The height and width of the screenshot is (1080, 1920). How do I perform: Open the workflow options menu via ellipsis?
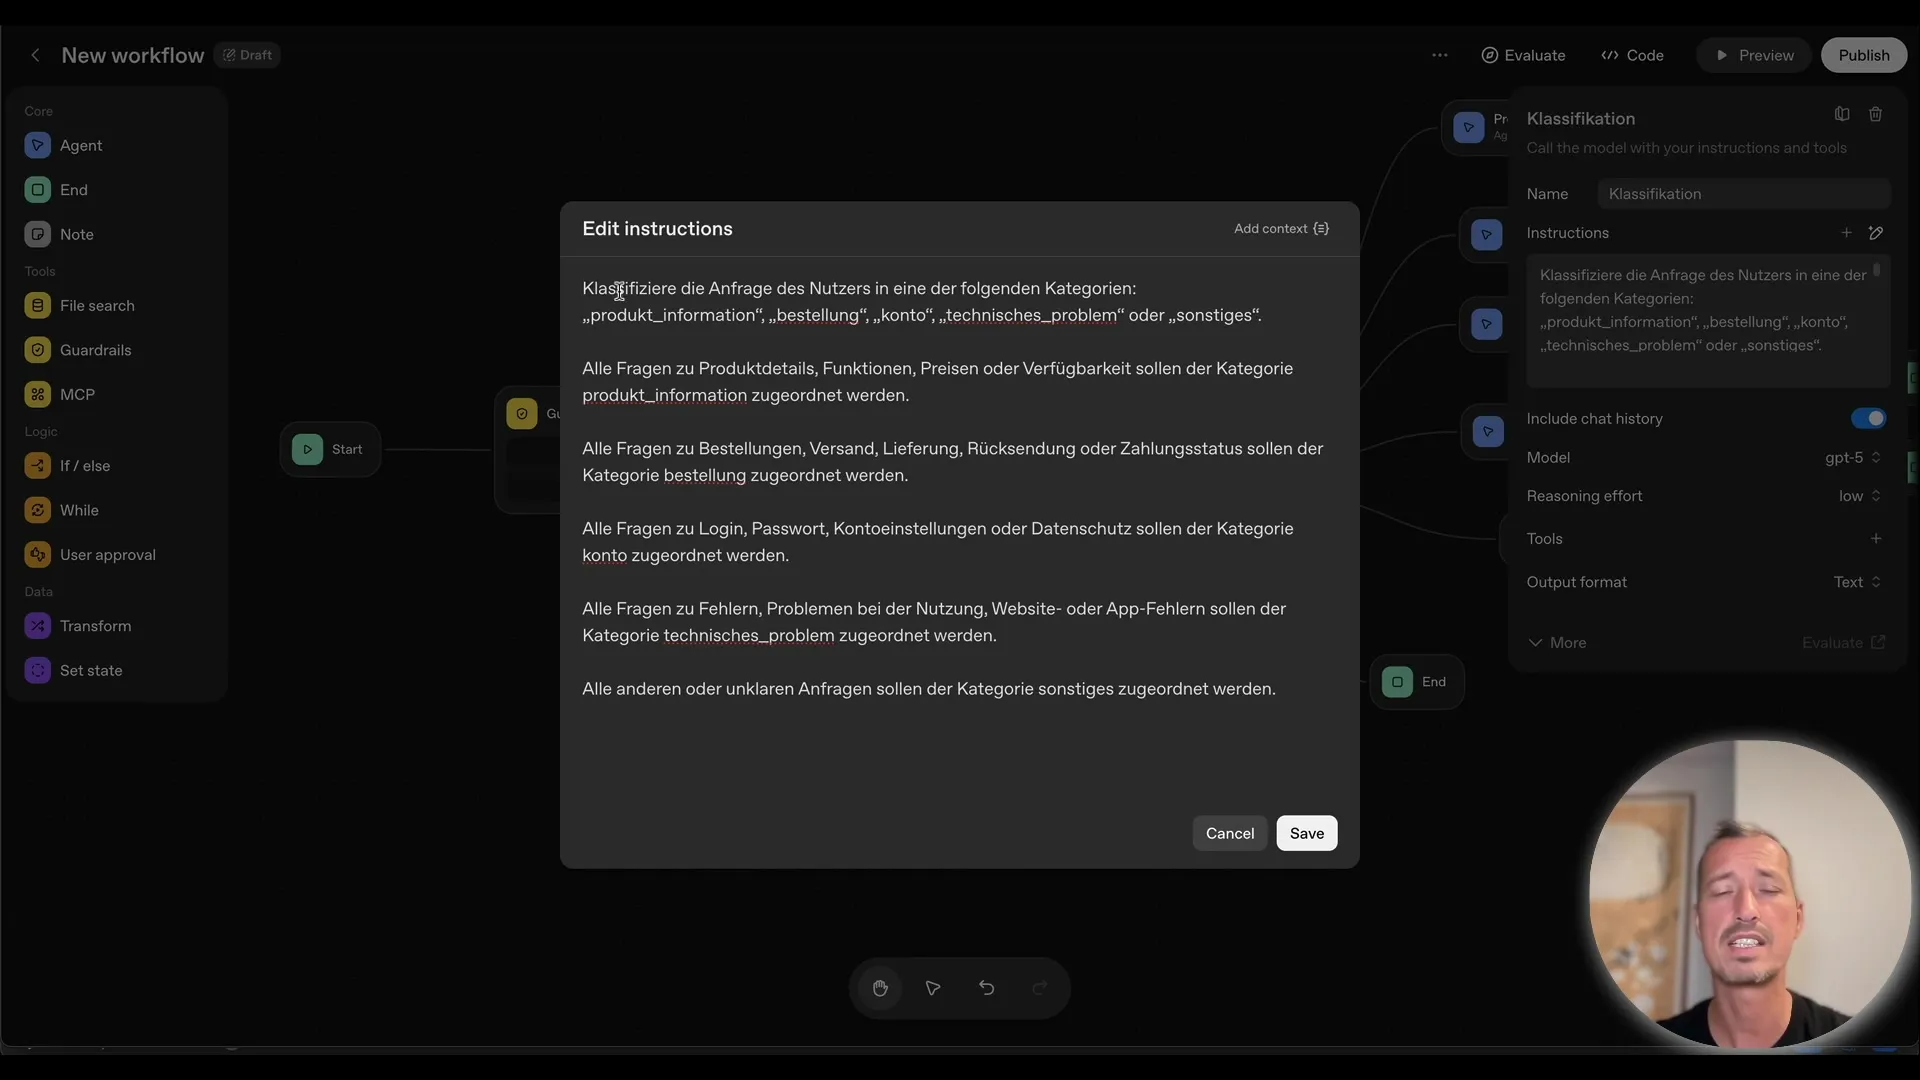1440,55
